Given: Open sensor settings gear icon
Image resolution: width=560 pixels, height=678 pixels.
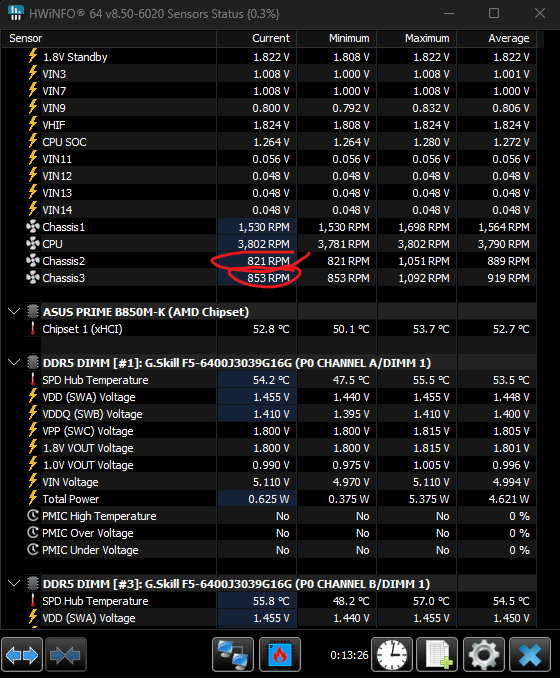Looking at the screenshot, I should (484, 655).
